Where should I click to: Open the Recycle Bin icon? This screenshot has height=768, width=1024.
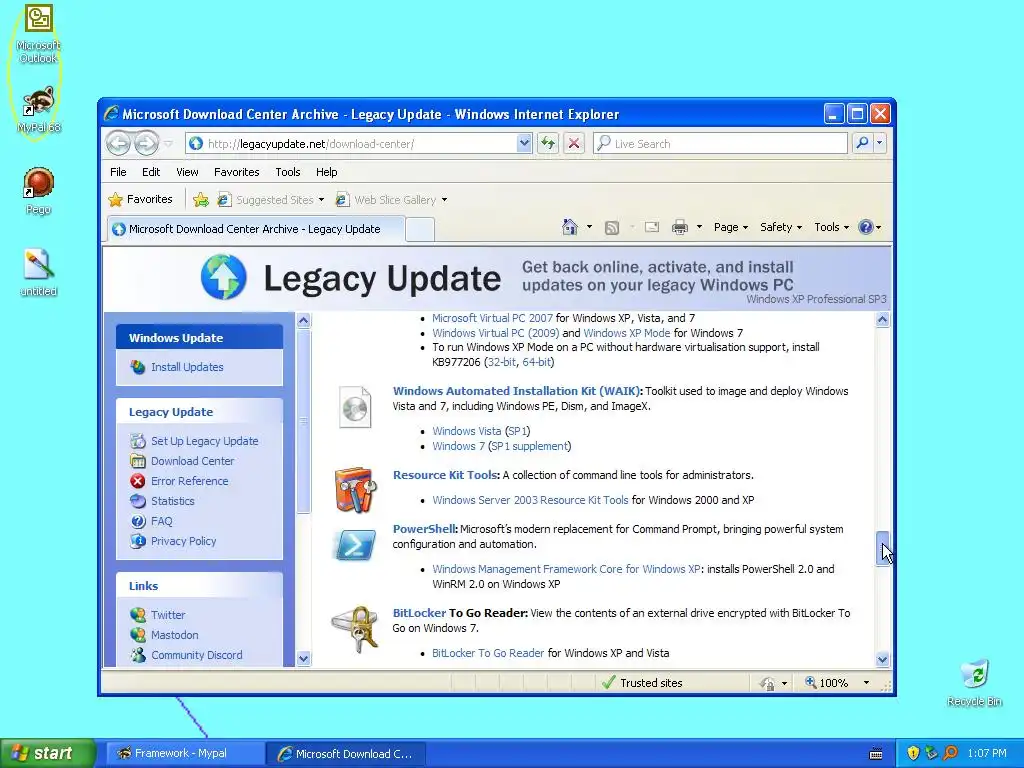click(974, 683)
